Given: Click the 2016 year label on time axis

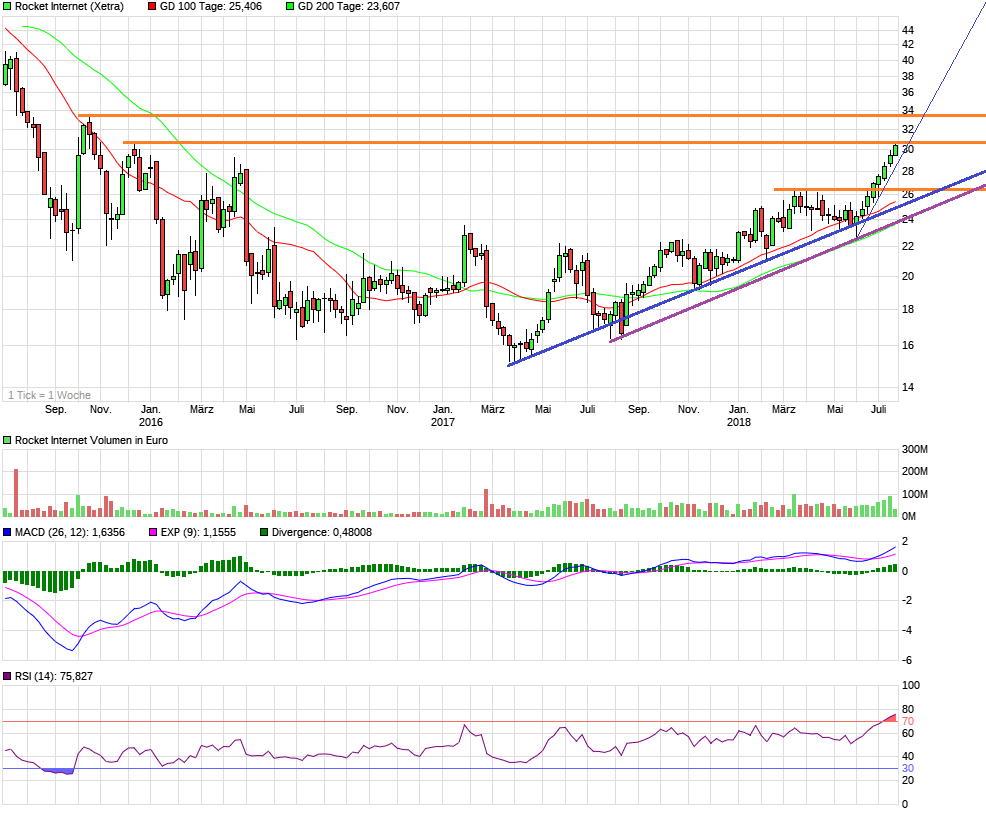Looking at the screenshot, I should [150, 422].
